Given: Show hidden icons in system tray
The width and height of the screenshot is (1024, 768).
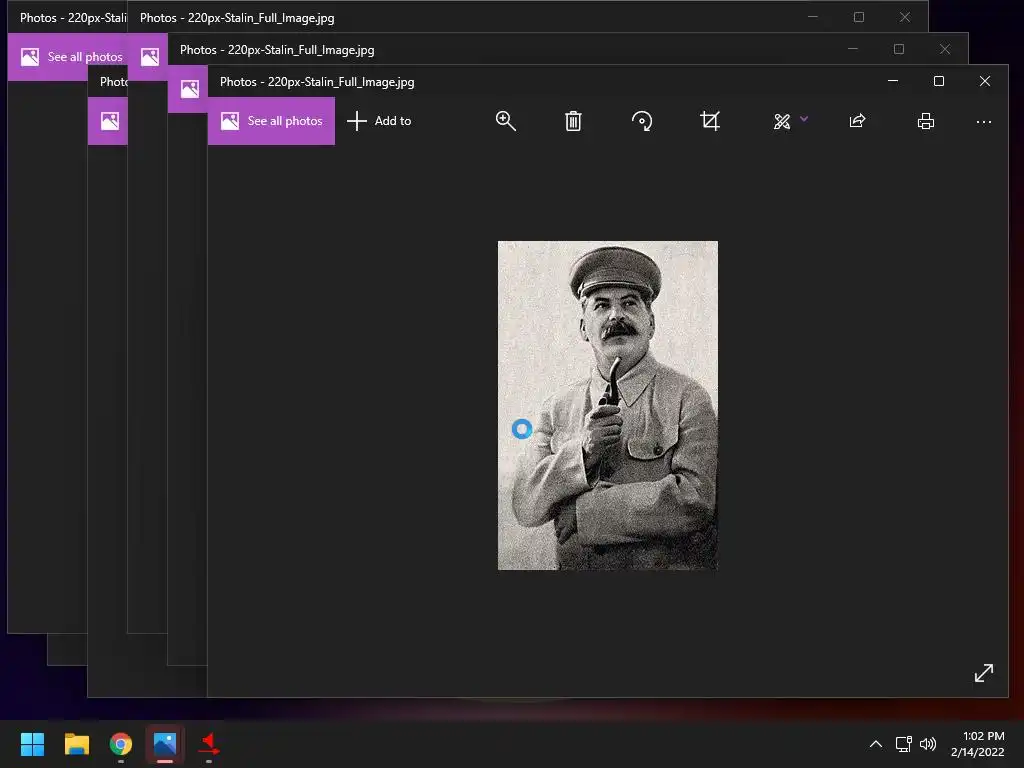Looking at the screenshot, I should tap(876, 744).
